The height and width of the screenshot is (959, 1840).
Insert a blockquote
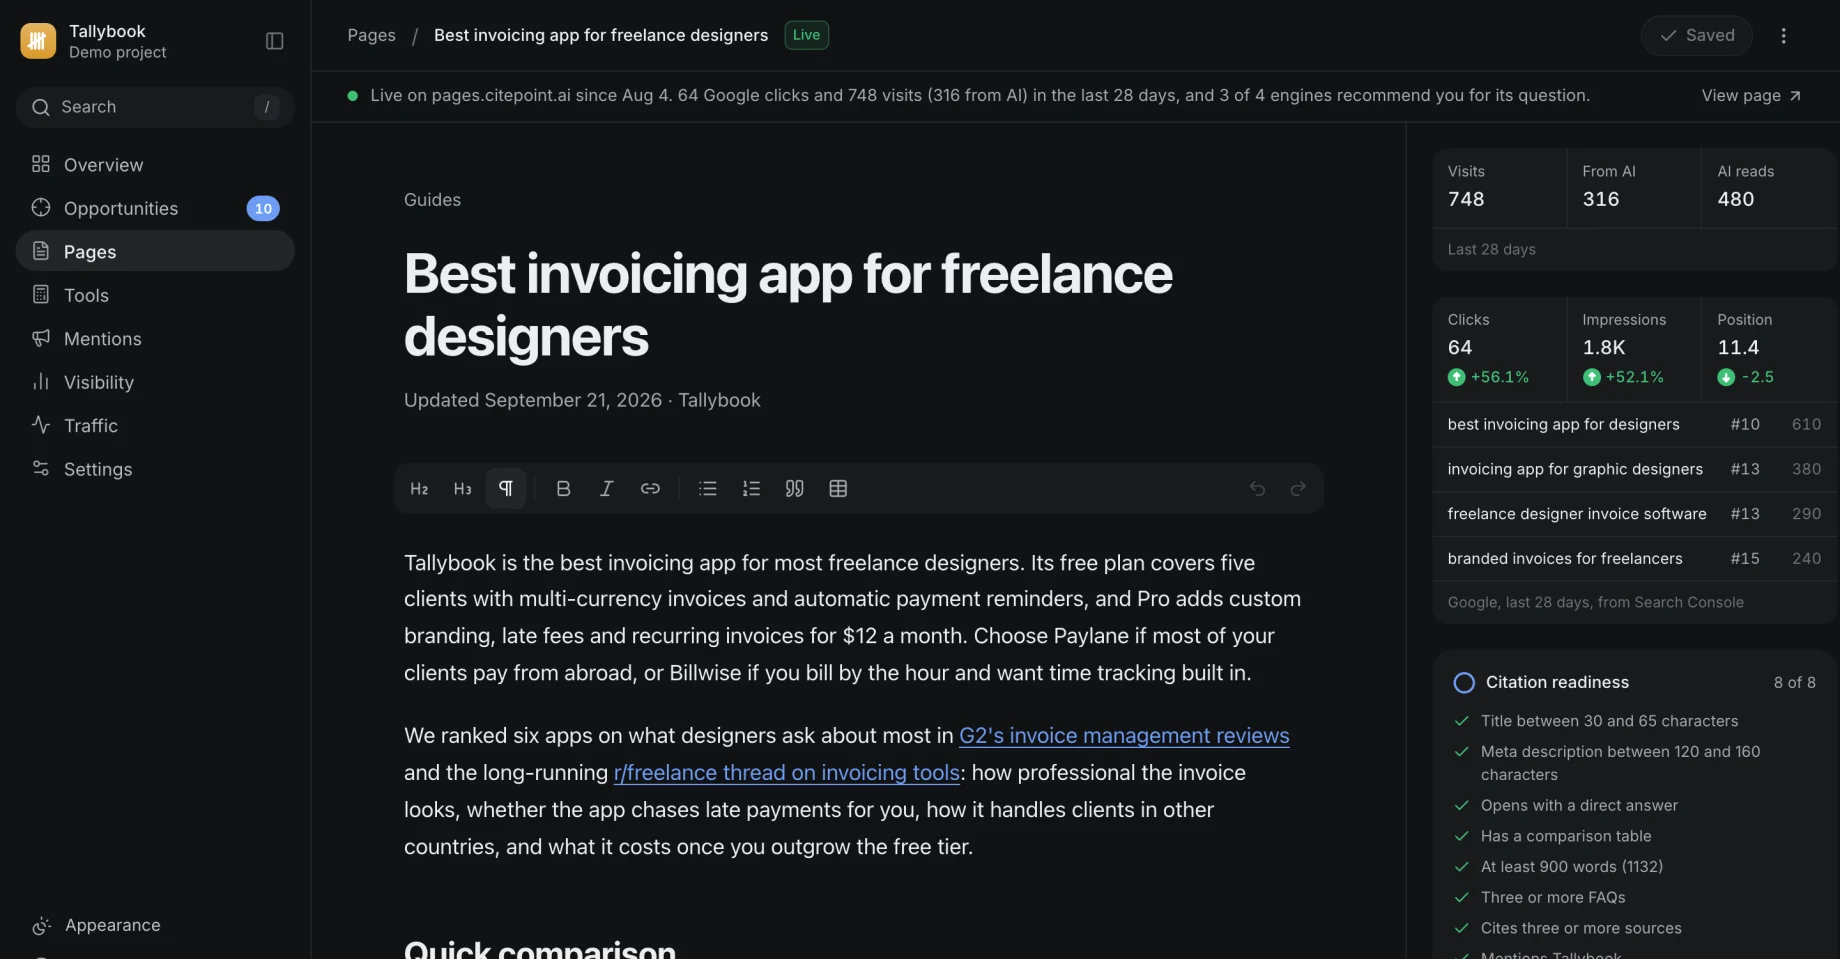point(795,488)
